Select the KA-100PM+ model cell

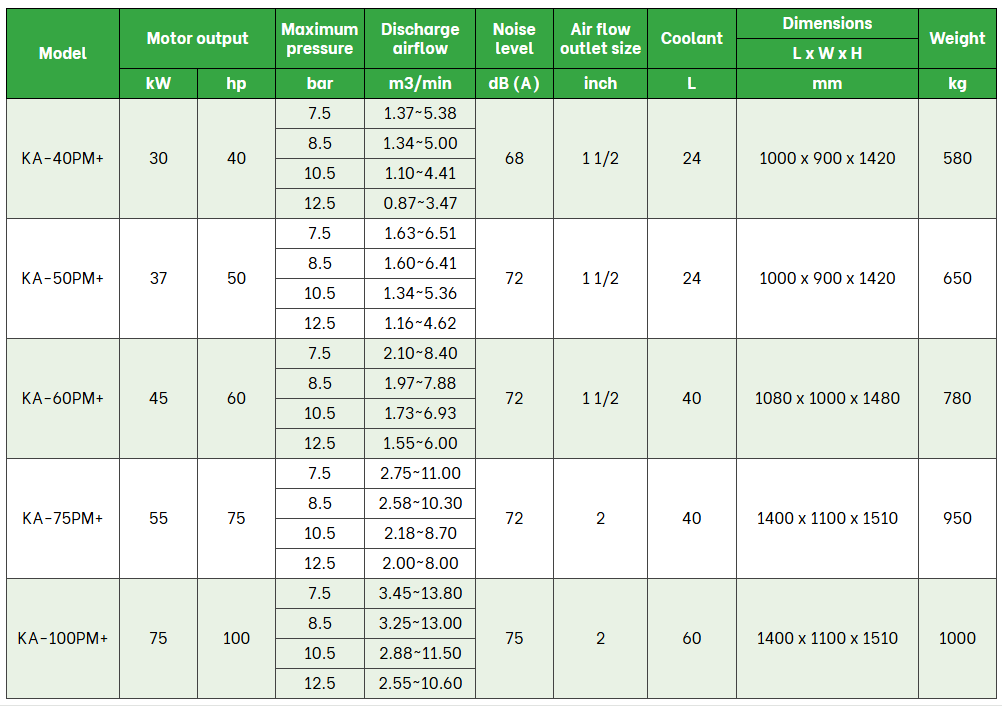63,638
